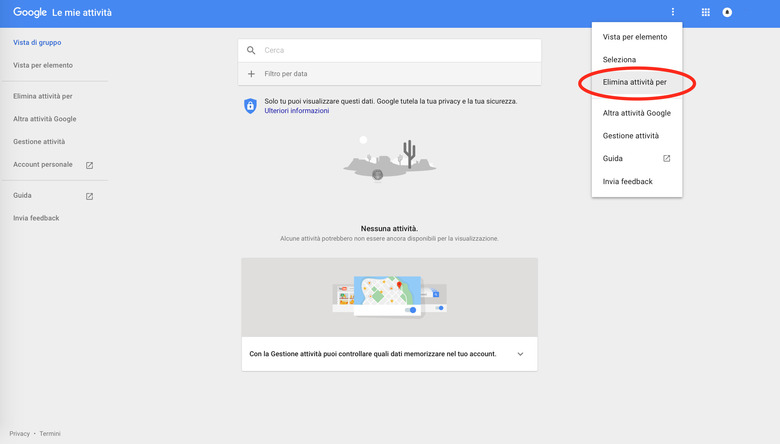Image resolution: width=780 pixels, height=444 pixels.
Task: Click the plus icon beside Filtro per data
Action: [x=251, y=74]
